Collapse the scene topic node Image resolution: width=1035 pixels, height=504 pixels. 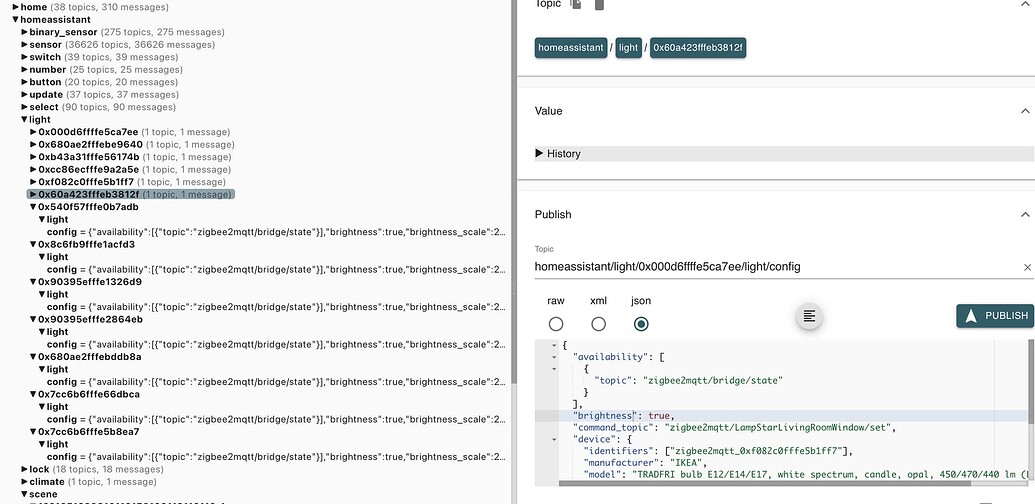[24, 495]
